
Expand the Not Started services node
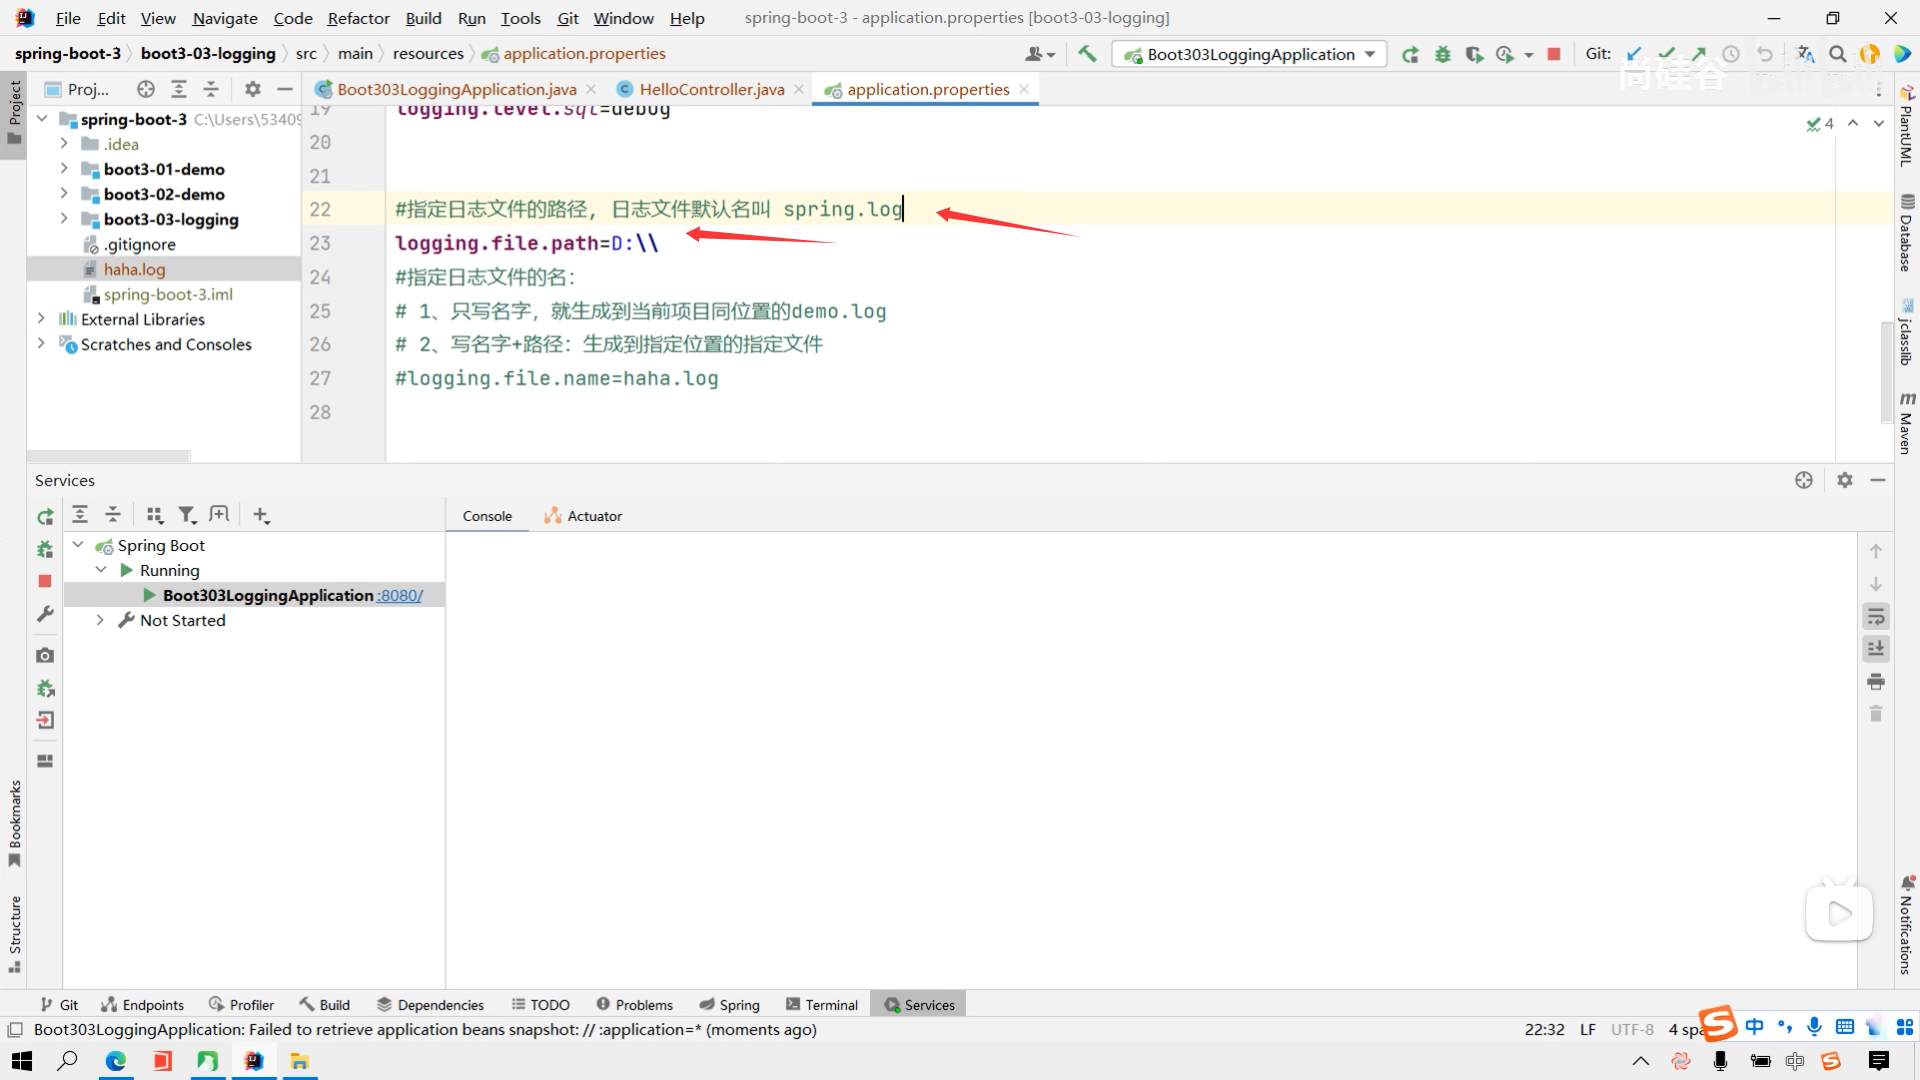[x=100, y=620]
